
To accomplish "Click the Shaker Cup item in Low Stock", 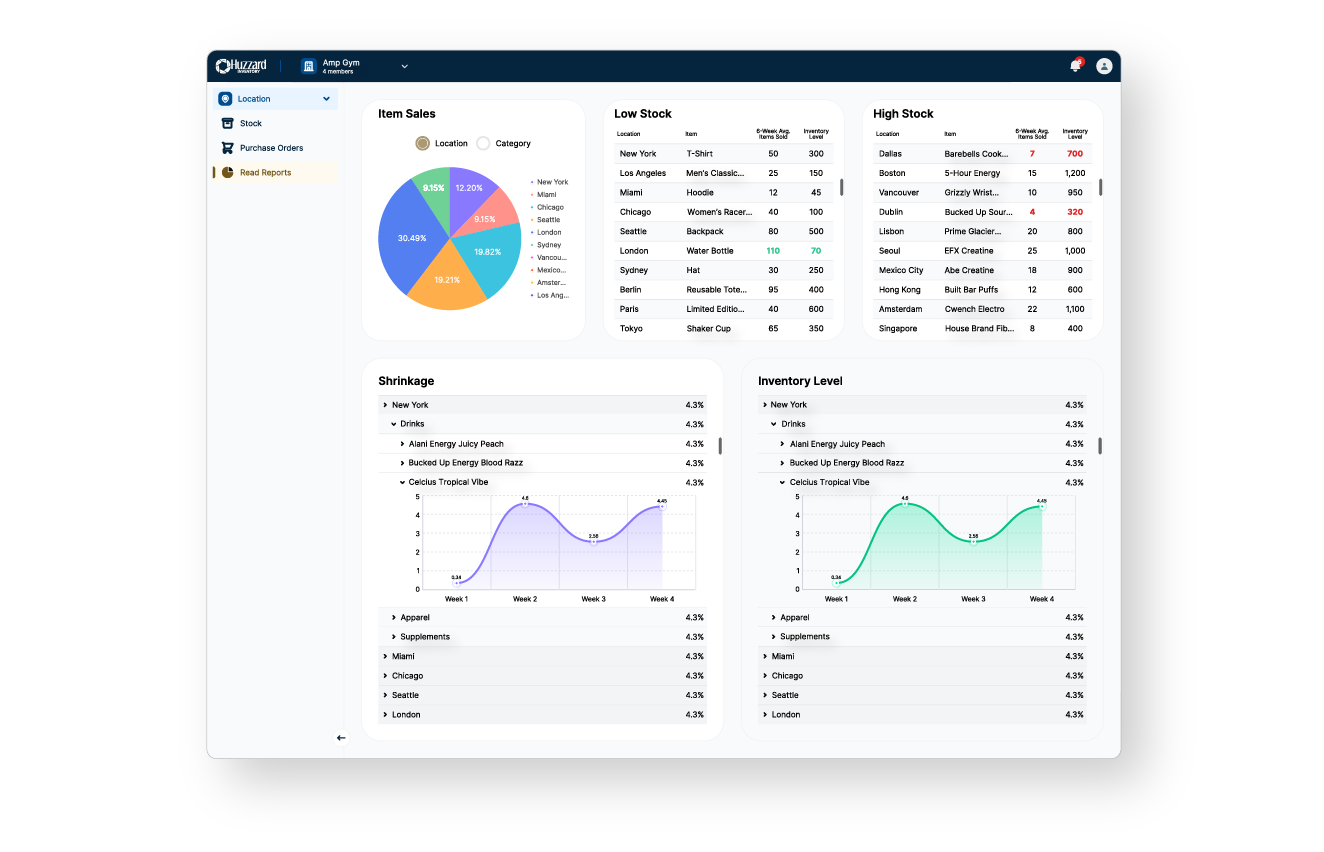I will [x=709, y=329].
